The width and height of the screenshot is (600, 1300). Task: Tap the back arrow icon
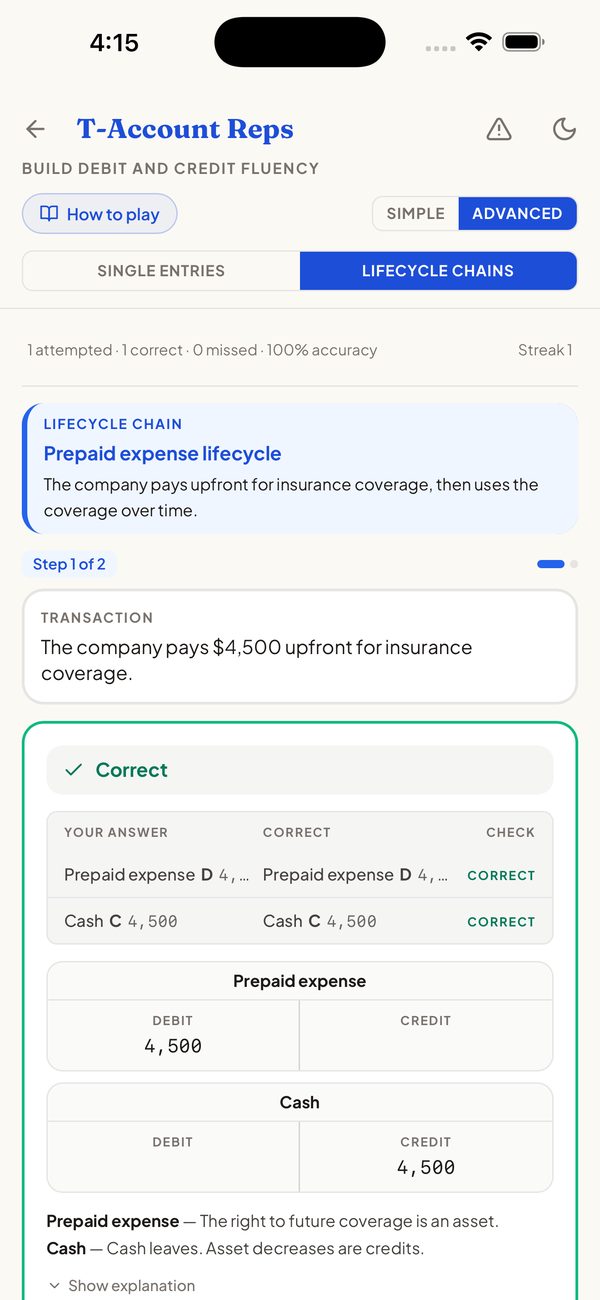[35, 129]
